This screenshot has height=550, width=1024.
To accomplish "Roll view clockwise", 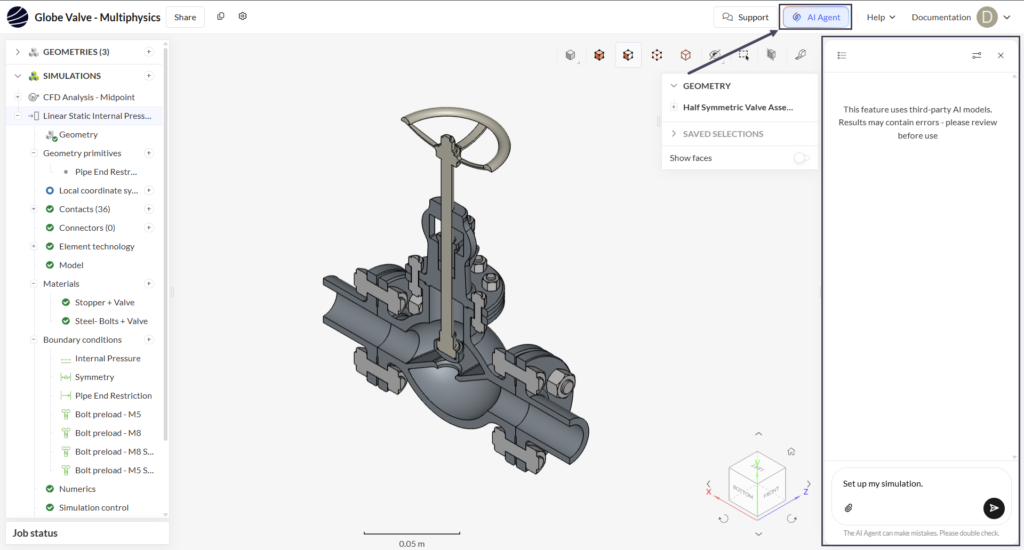I will pos(792,519).
